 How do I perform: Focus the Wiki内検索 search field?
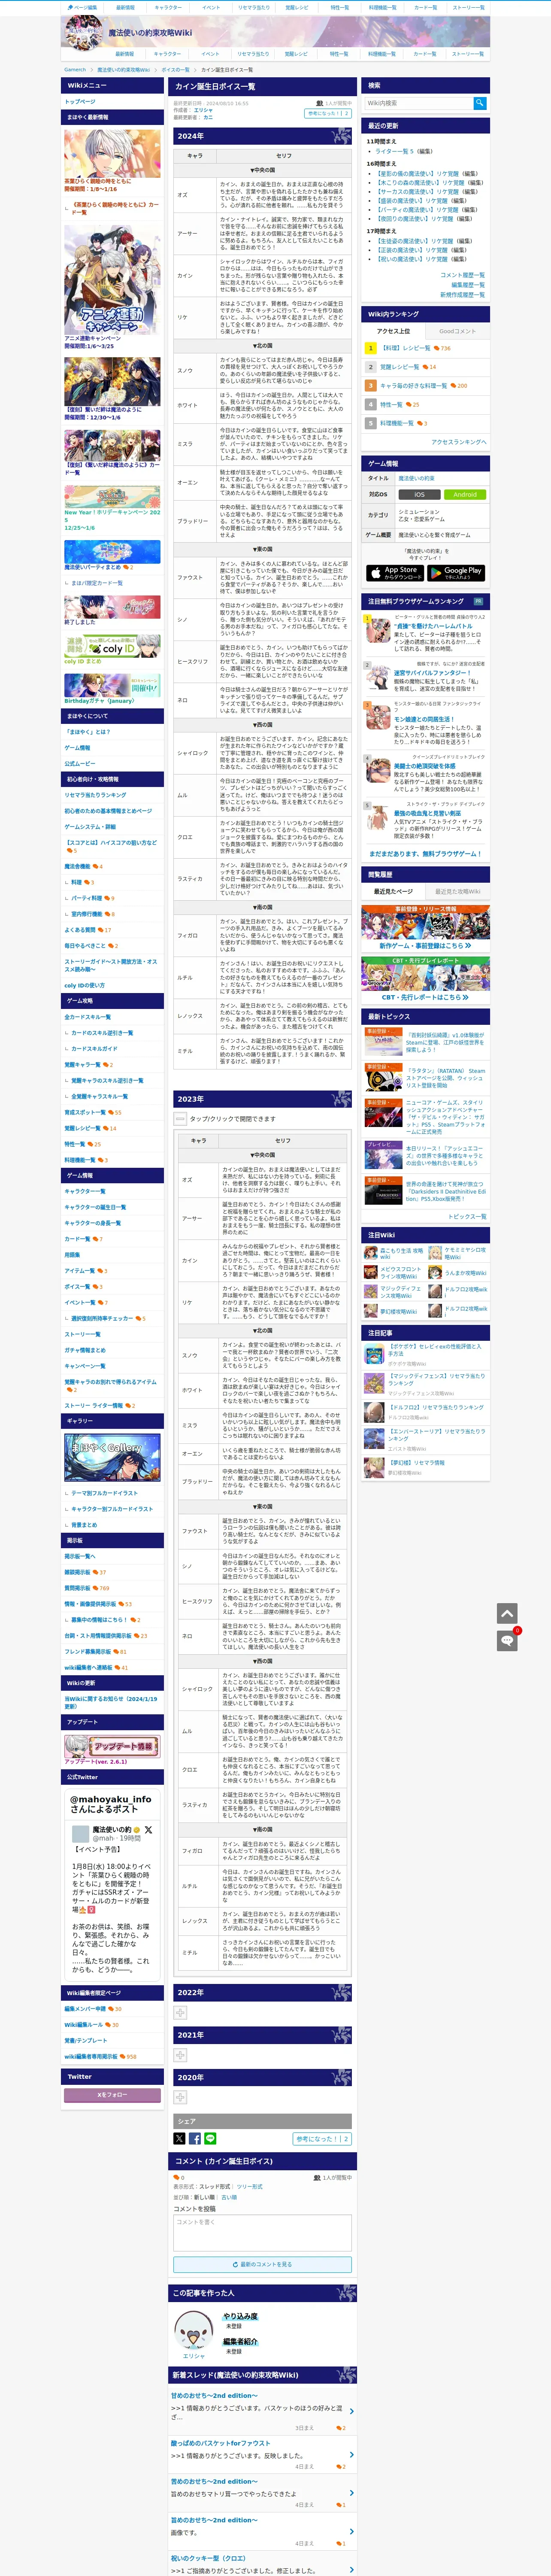pos(418,103)
